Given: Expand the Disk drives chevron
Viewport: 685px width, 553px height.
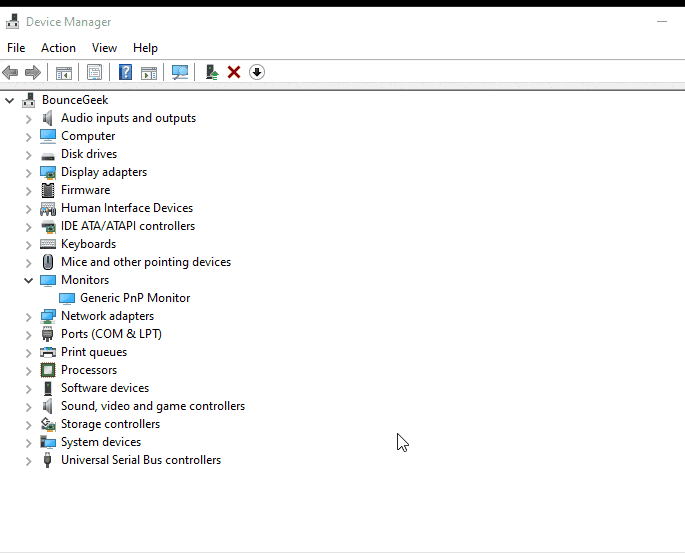Looking at the screenshot, I should (28, 155).
